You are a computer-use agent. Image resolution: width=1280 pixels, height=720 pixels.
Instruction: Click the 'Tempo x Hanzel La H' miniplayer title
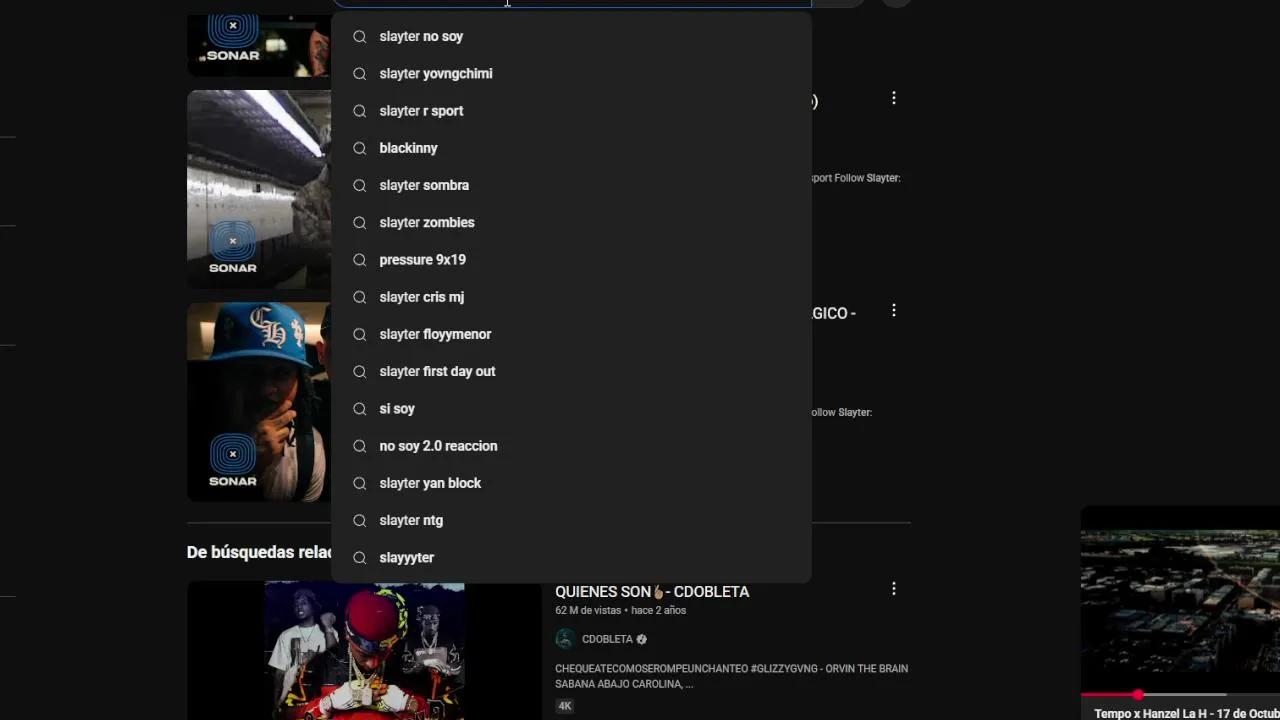click(1187, 713)
